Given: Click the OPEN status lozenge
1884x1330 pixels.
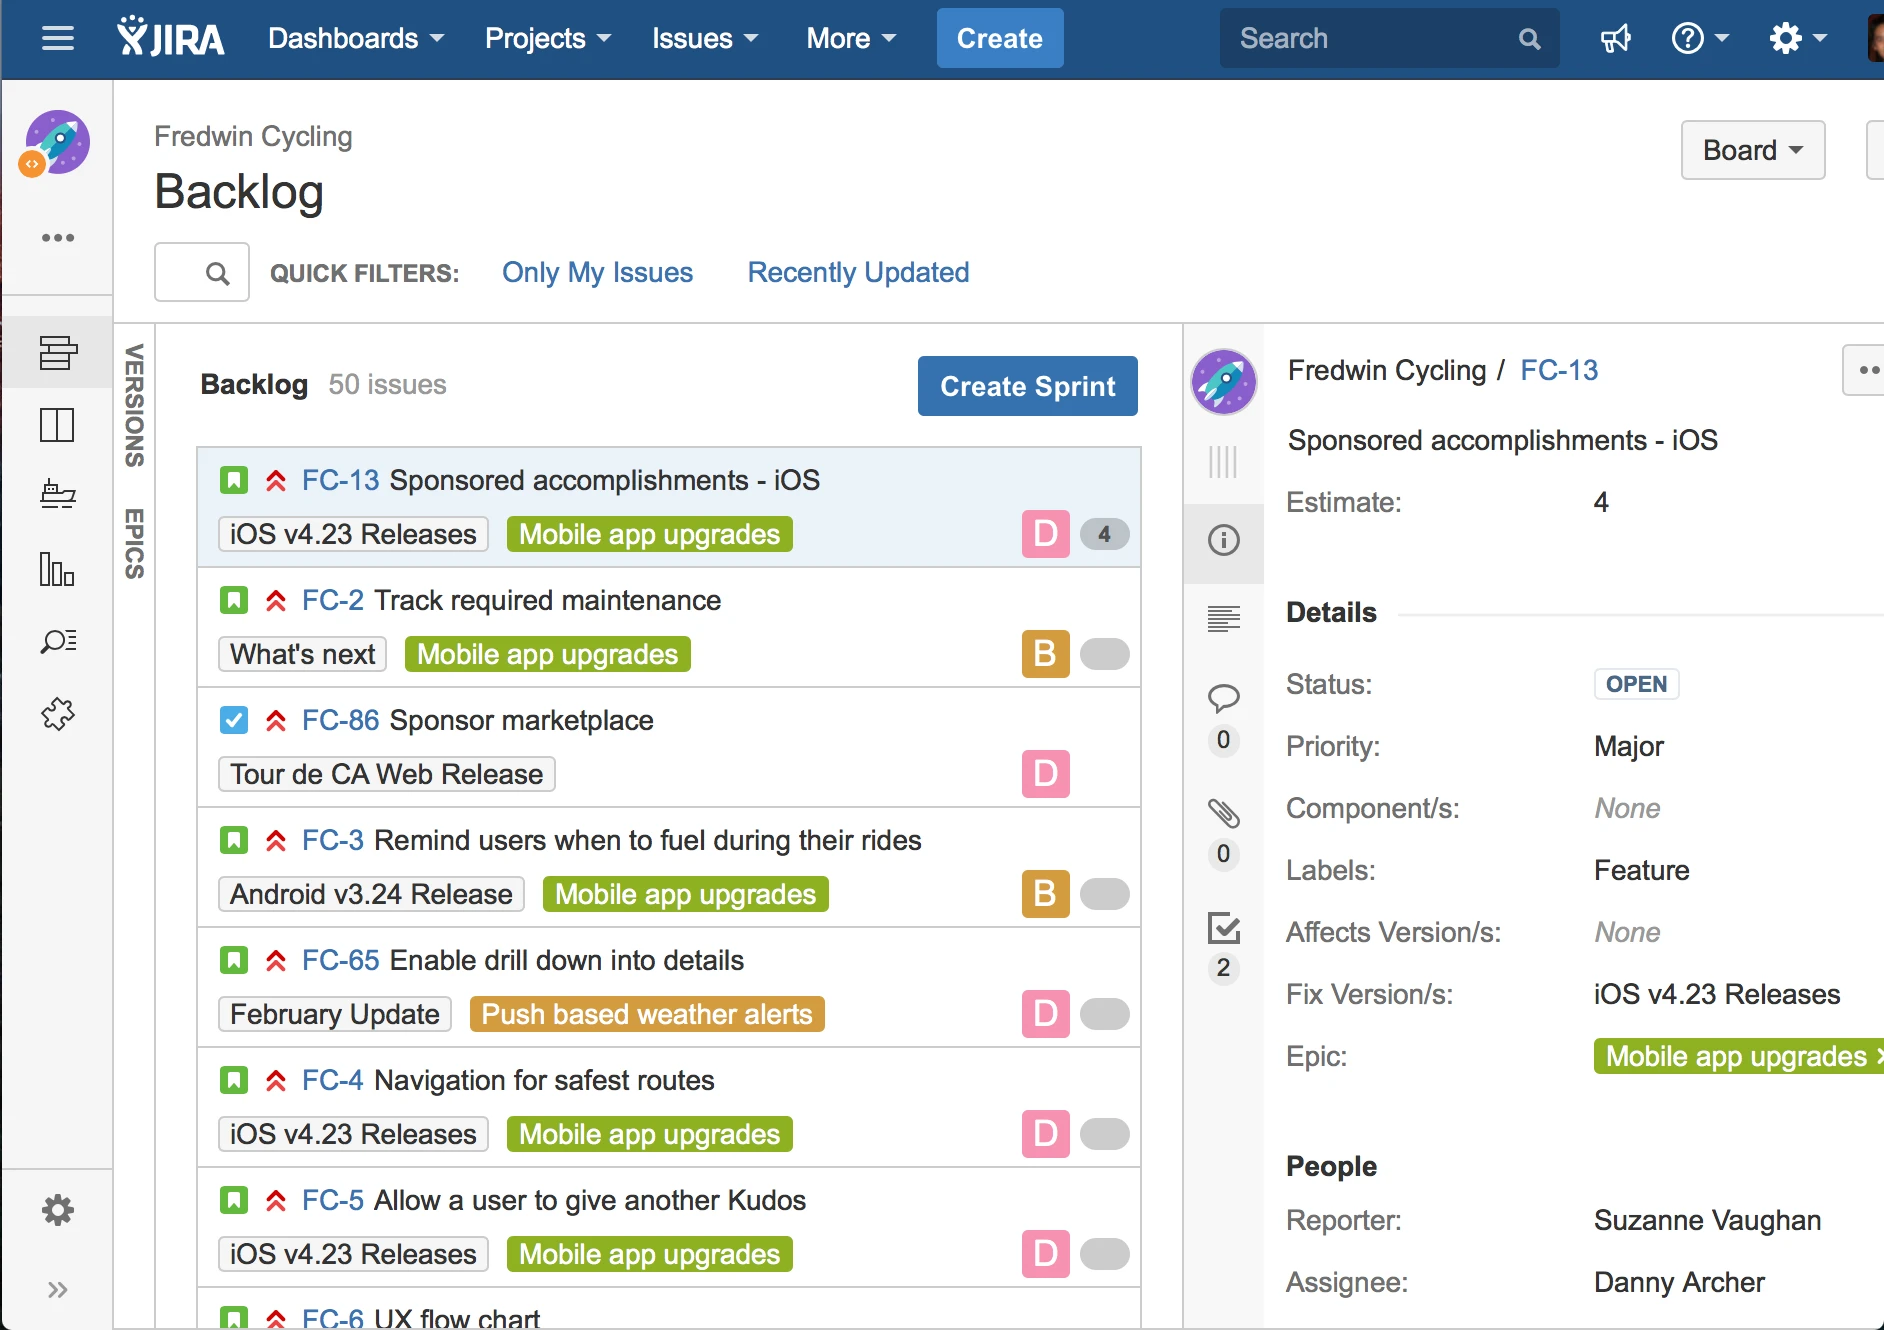Looking at the screenshot, I should [1636, 684].
